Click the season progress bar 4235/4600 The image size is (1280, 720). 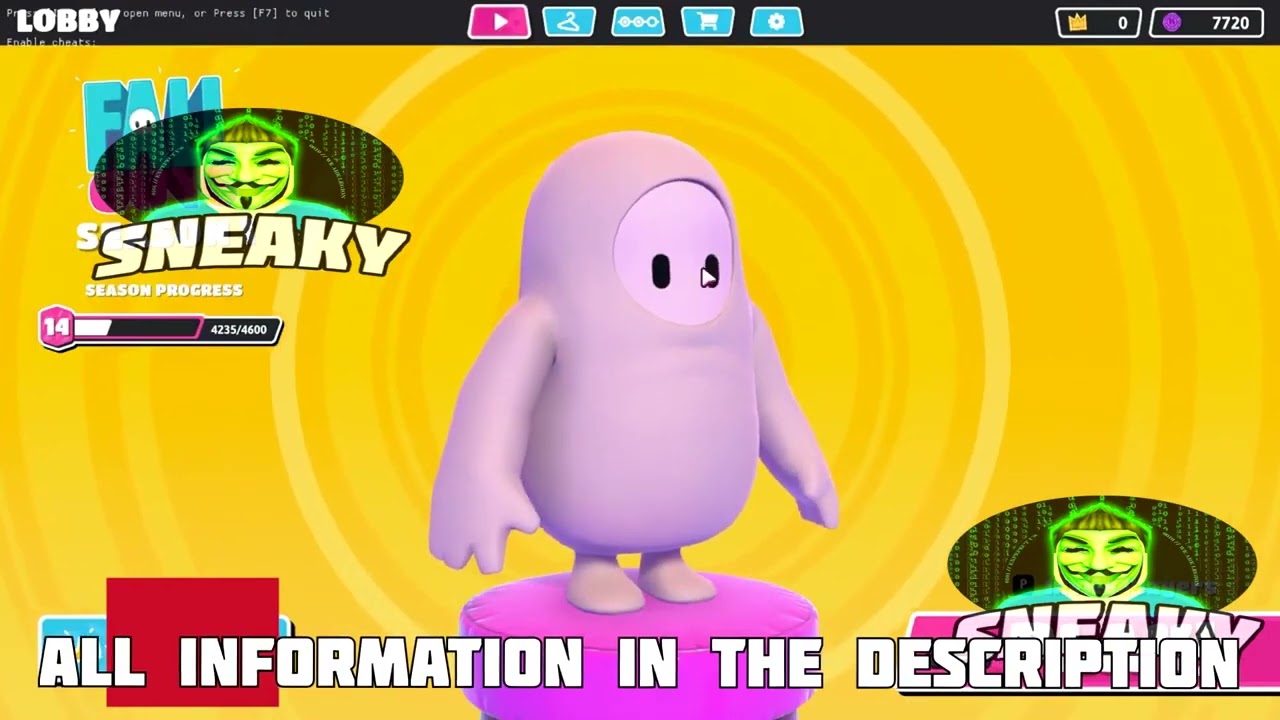point(178,329)
